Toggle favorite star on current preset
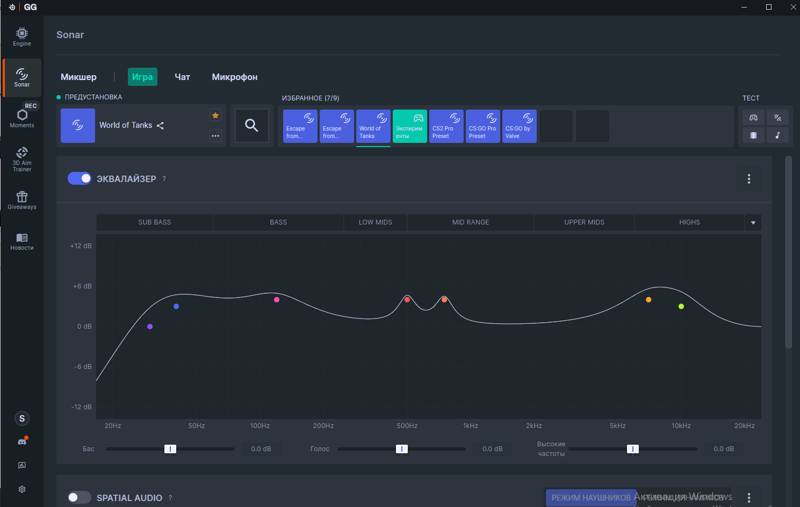 point(215,116)
